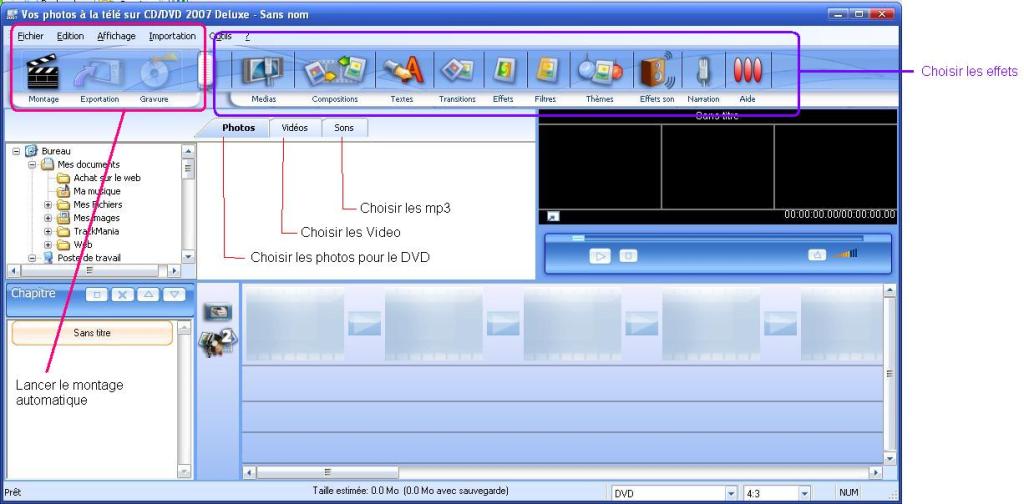1024x504 pixels.
Task: Switch to the Vidéos tab
Action: point(295,128)
